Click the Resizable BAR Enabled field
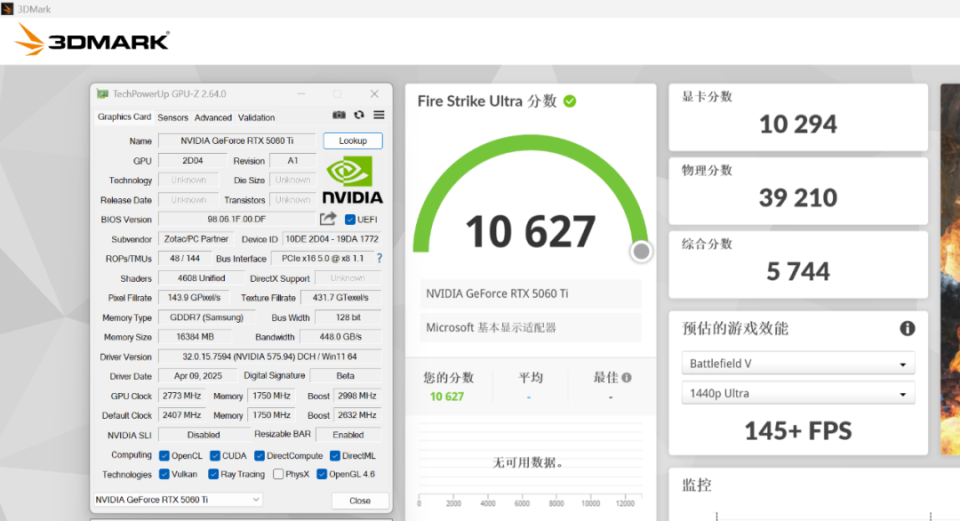The width and height of the screenshot is (960, 521). tap(348, 435)
